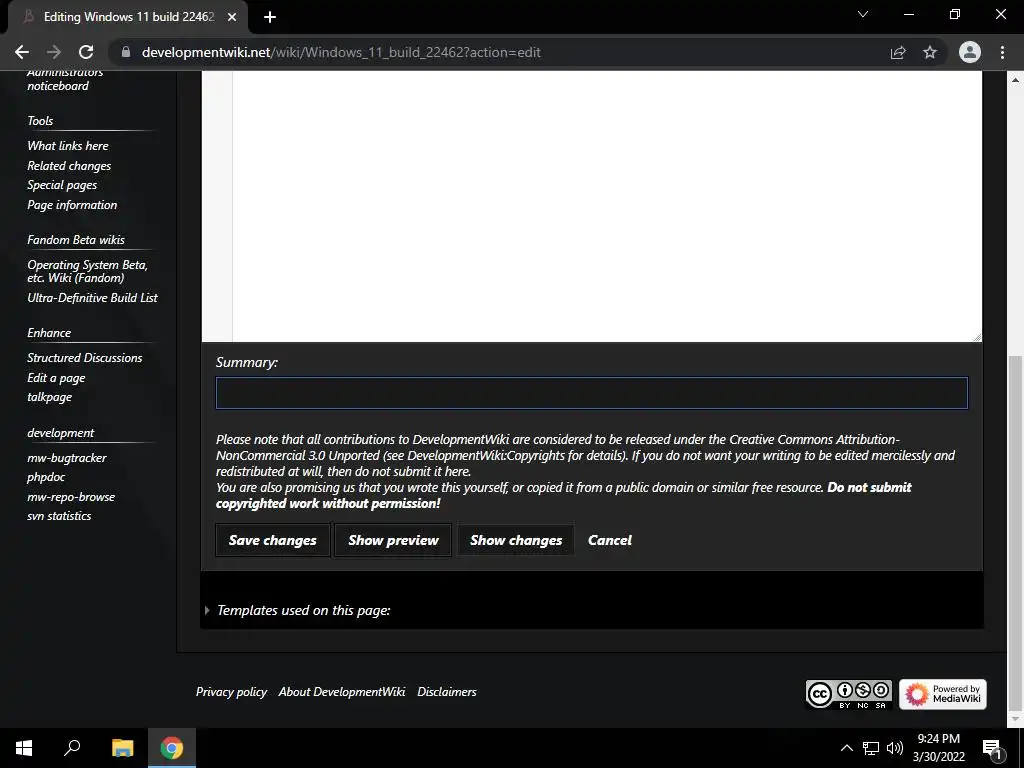Bookmark this page with the star icon

pos(930,52)
